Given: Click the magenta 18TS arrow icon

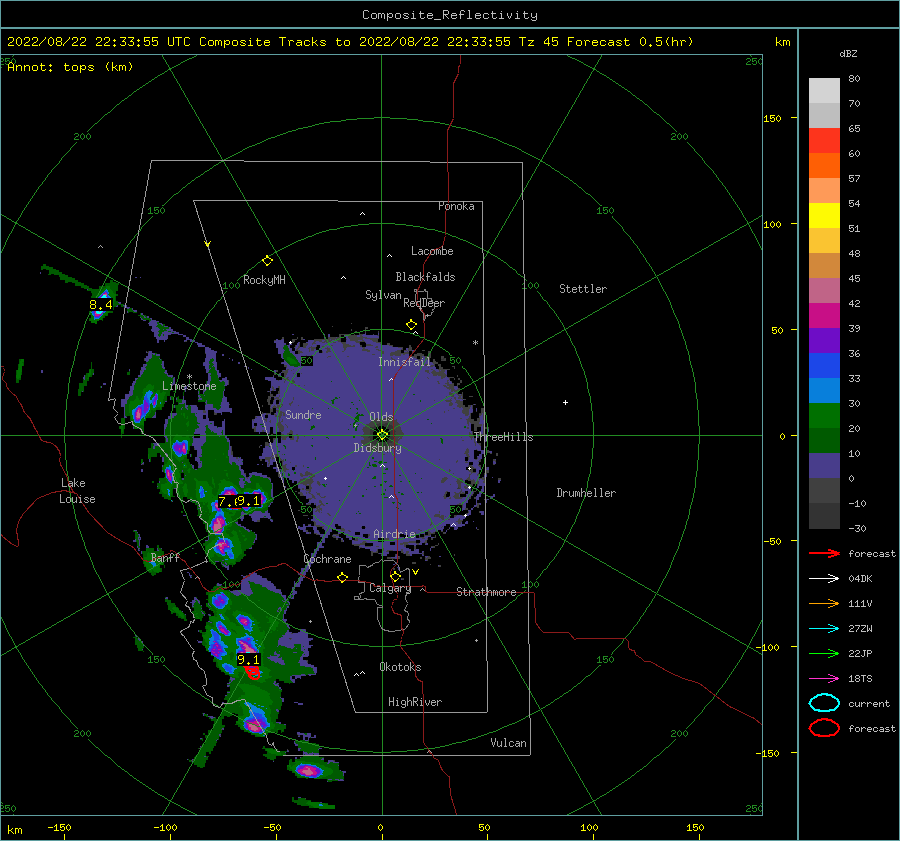Looking at the screenshot, I should (824, 679).
